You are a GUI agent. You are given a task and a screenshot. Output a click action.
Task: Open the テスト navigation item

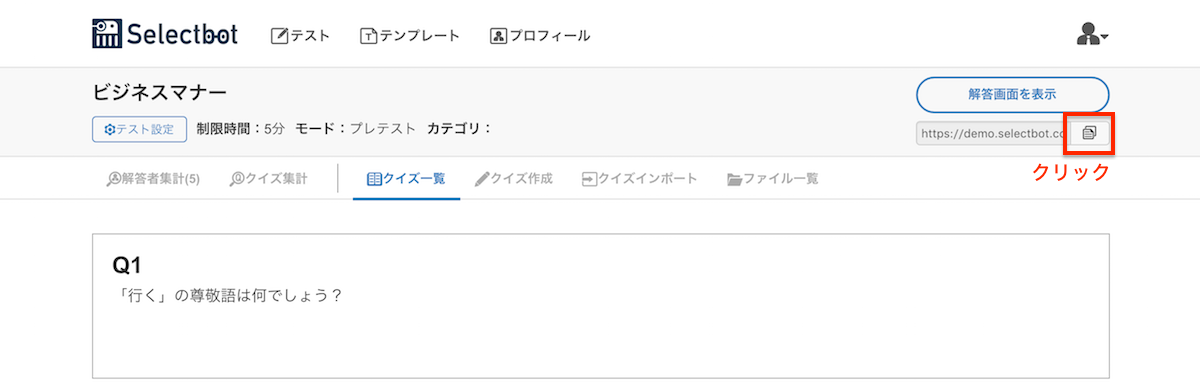click(301, 36)
